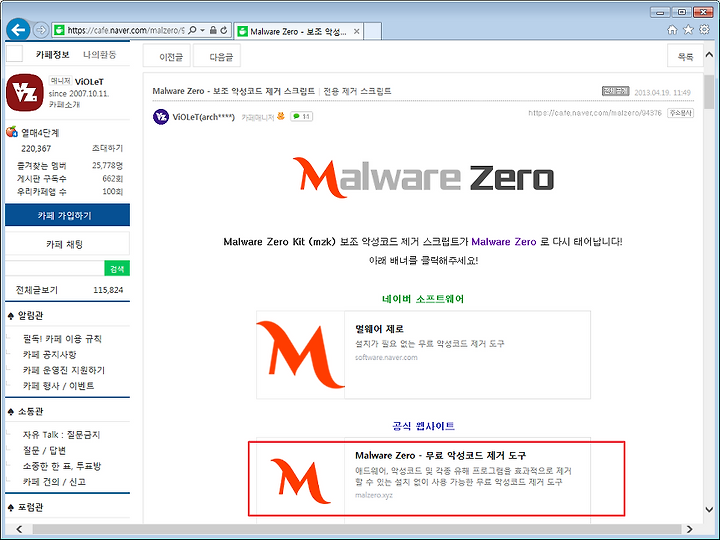The image size is (720, 540).
Task: Click the green 검색 search button
Action: 117,268
